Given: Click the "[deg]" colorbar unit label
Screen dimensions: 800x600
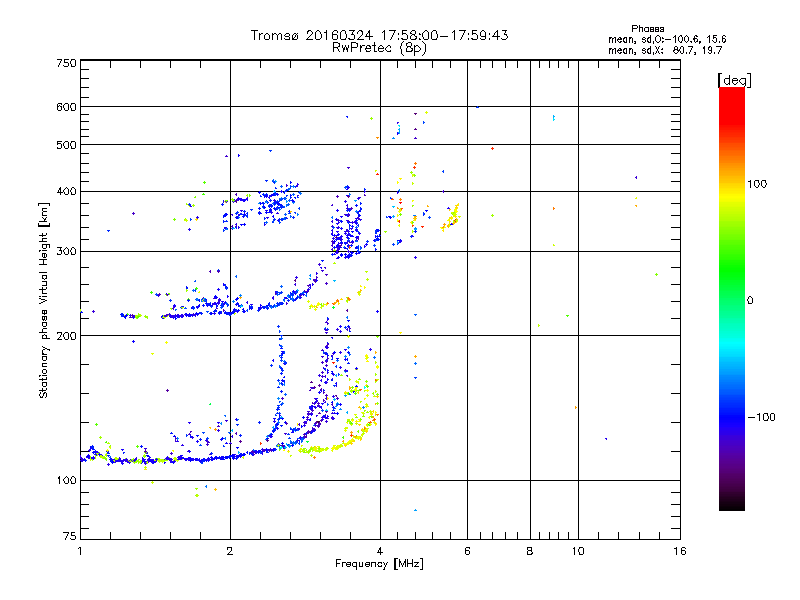Looking at the screenshot, I should click(x=734, y=80).
